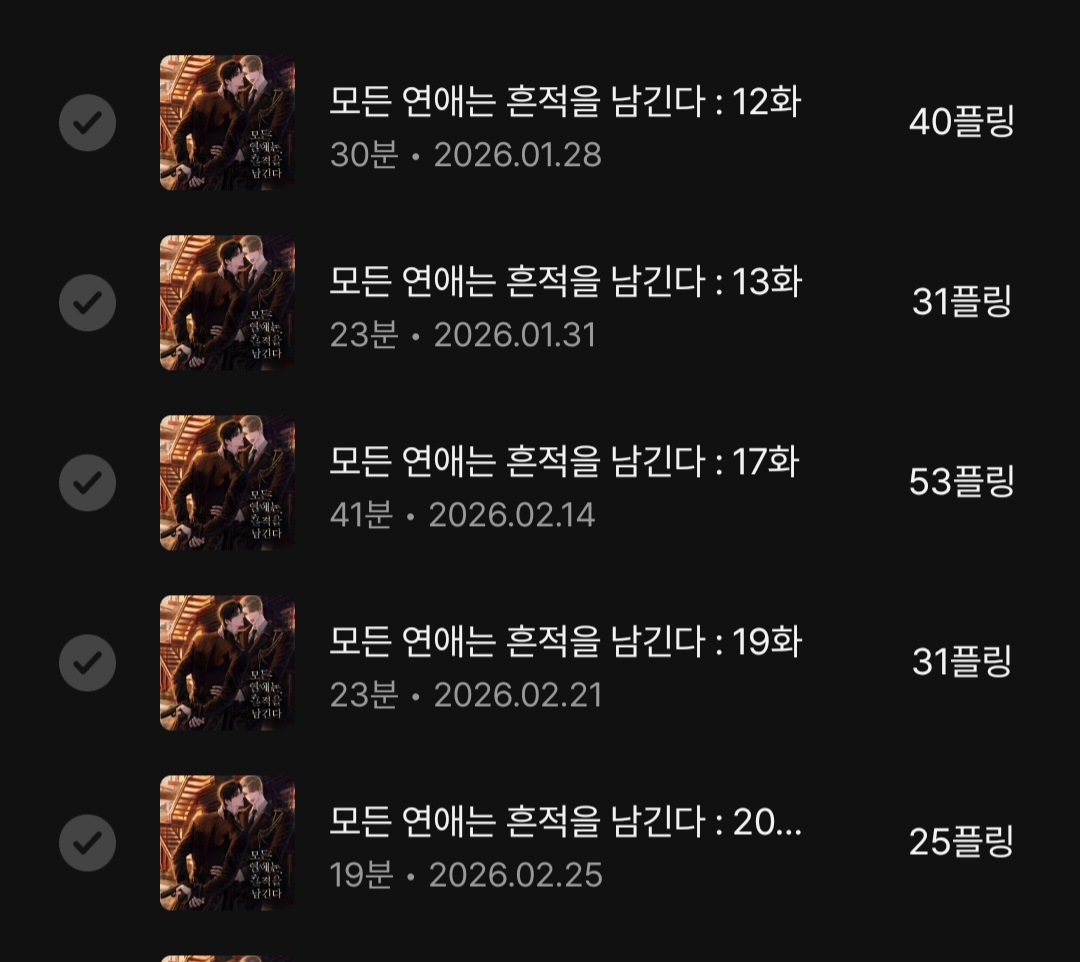
Task: Tap the 53플링 price label
Action: pyautogui.click(x=962, y=481)
